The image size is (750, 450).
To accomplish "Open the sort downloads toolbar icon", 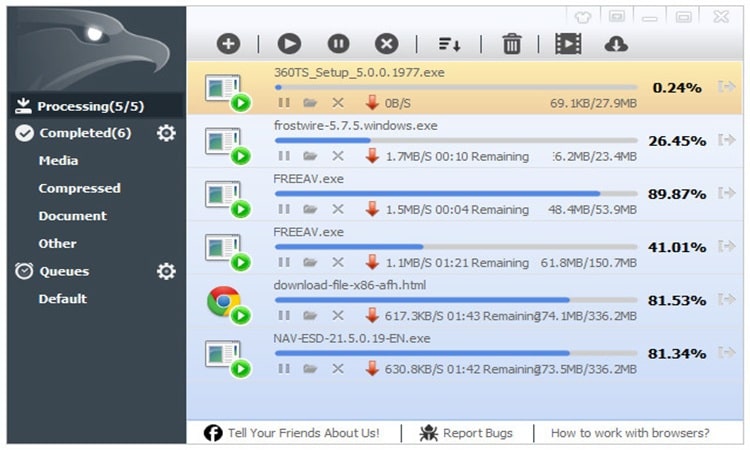I will [448, 43].
